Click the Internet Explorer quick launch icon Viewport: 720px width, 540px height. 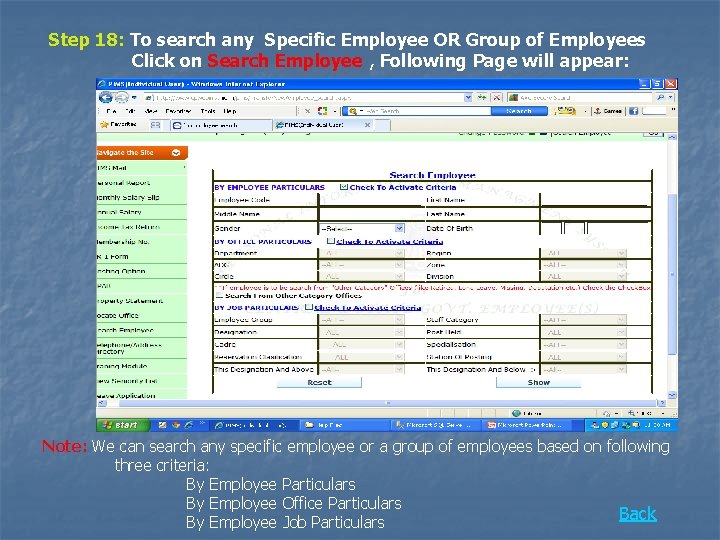188,425
